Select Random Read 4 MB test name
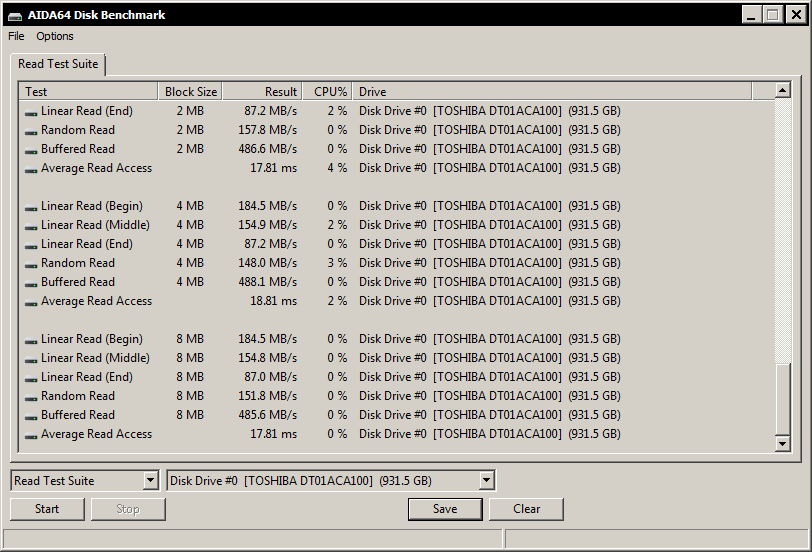Screen dimensions: 812x552 tap(78, 263)
